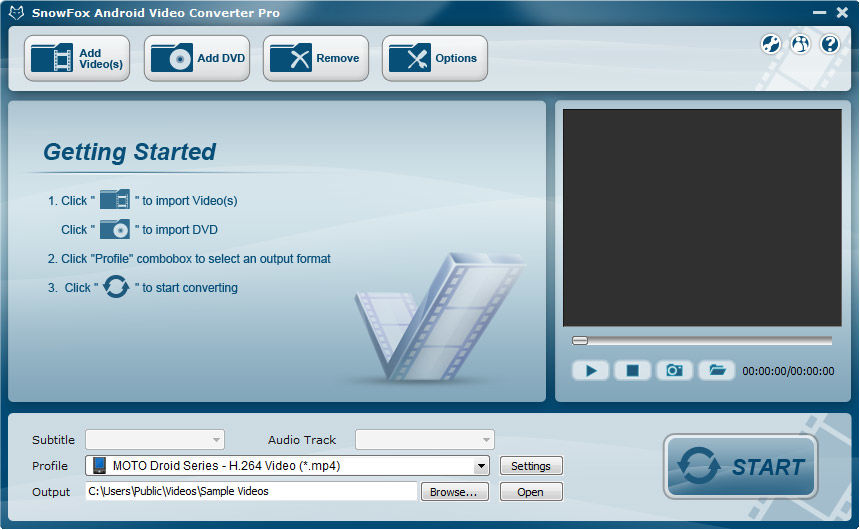Screen dimensions: 860x530
Task: Click the Getting Started heading
Action: click(x=129, y=152)
